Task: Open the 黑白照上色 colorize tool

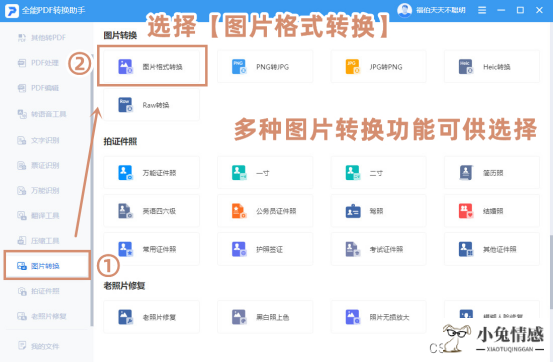Action: [x=265, y=317]
